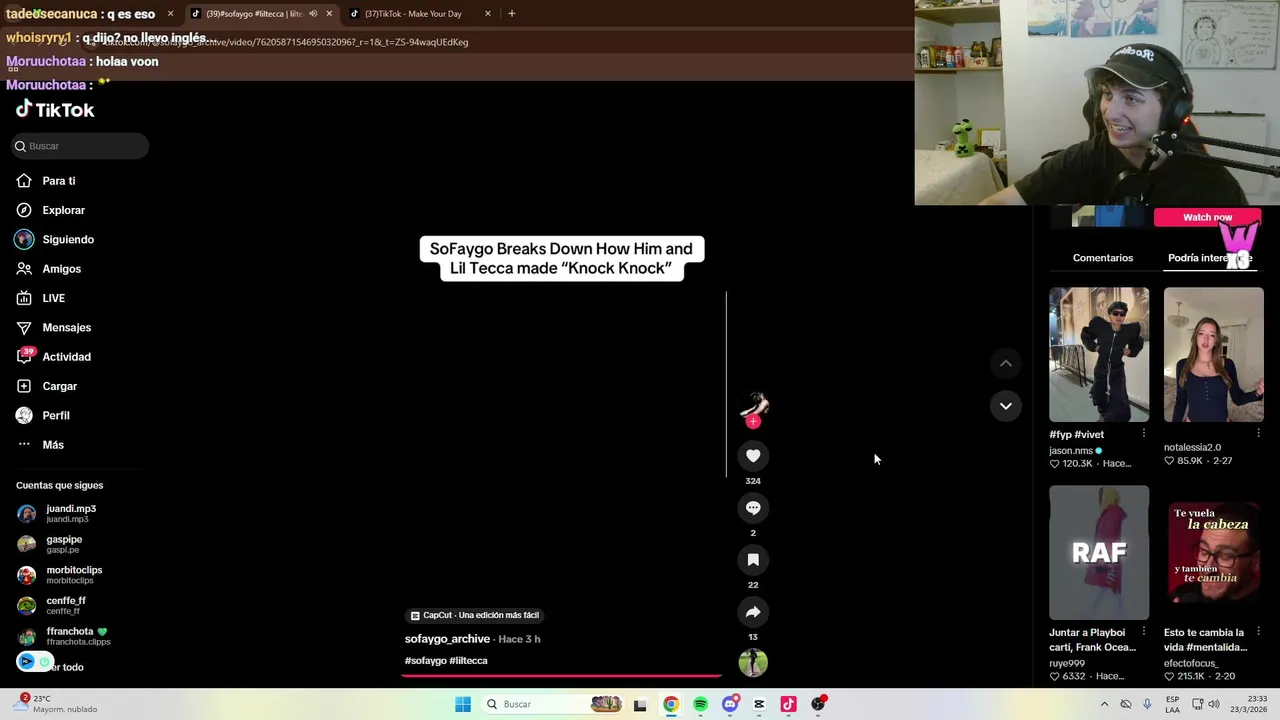This screenshot has width=1280, height=720.
Task: Open the sofaygo_archive profile link
Action: [447, 639]
